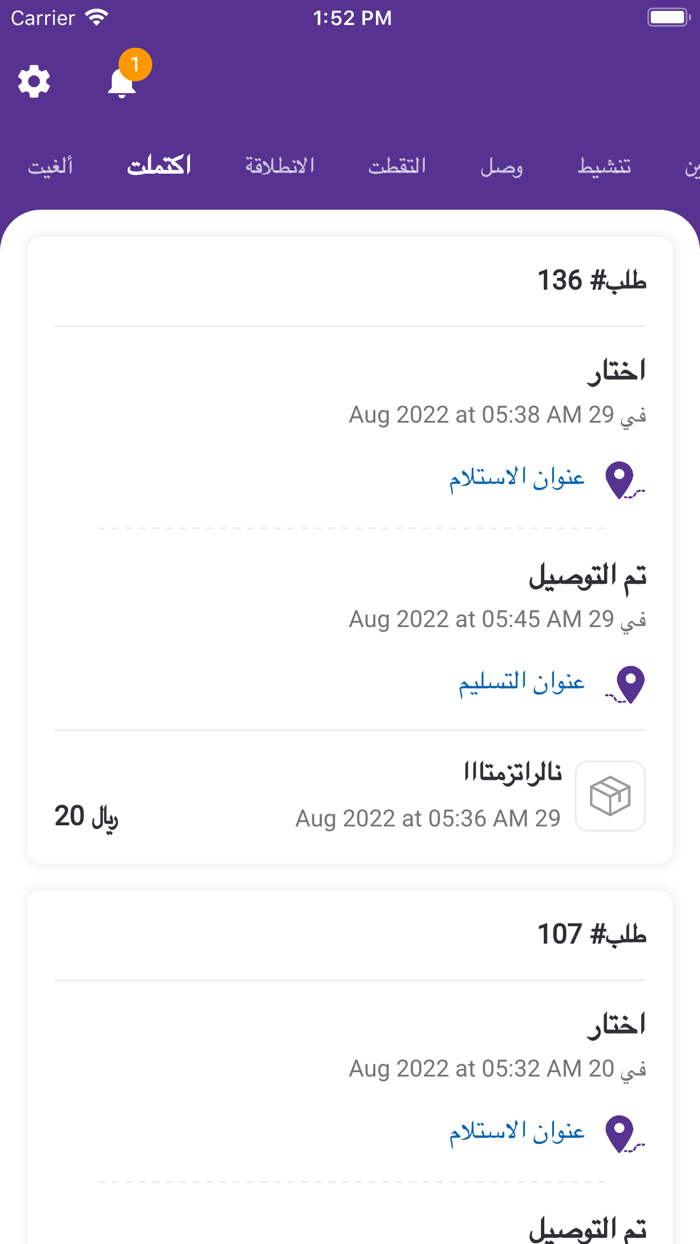Click the Wi-Fi icon in the status bar

point(96,16)
